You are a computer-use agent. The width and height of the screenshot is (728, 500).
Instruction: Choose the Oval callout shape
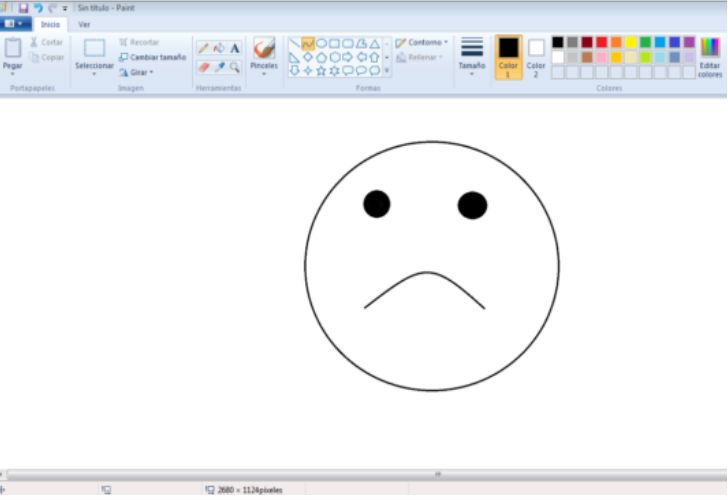[361, 71]
